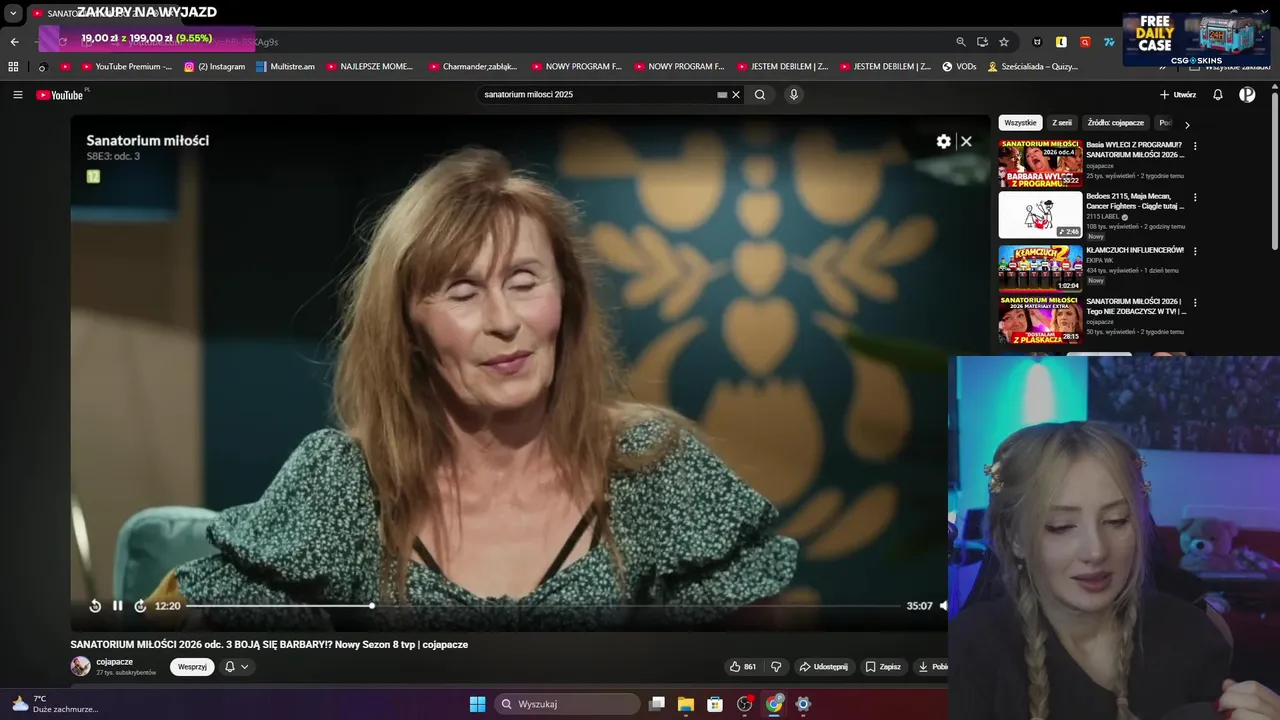The width and height of the screenshot is (1280, 720).
Task: Open the YouTube Premium bookmark
Action: click(x=126, y=67)
